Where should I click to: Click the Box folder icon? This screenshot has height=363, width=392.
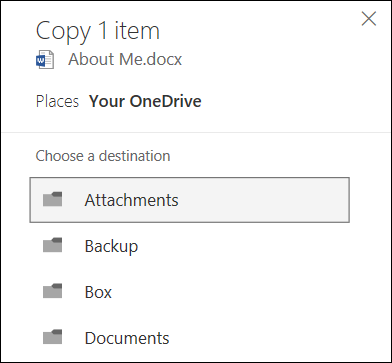[52, 291]
